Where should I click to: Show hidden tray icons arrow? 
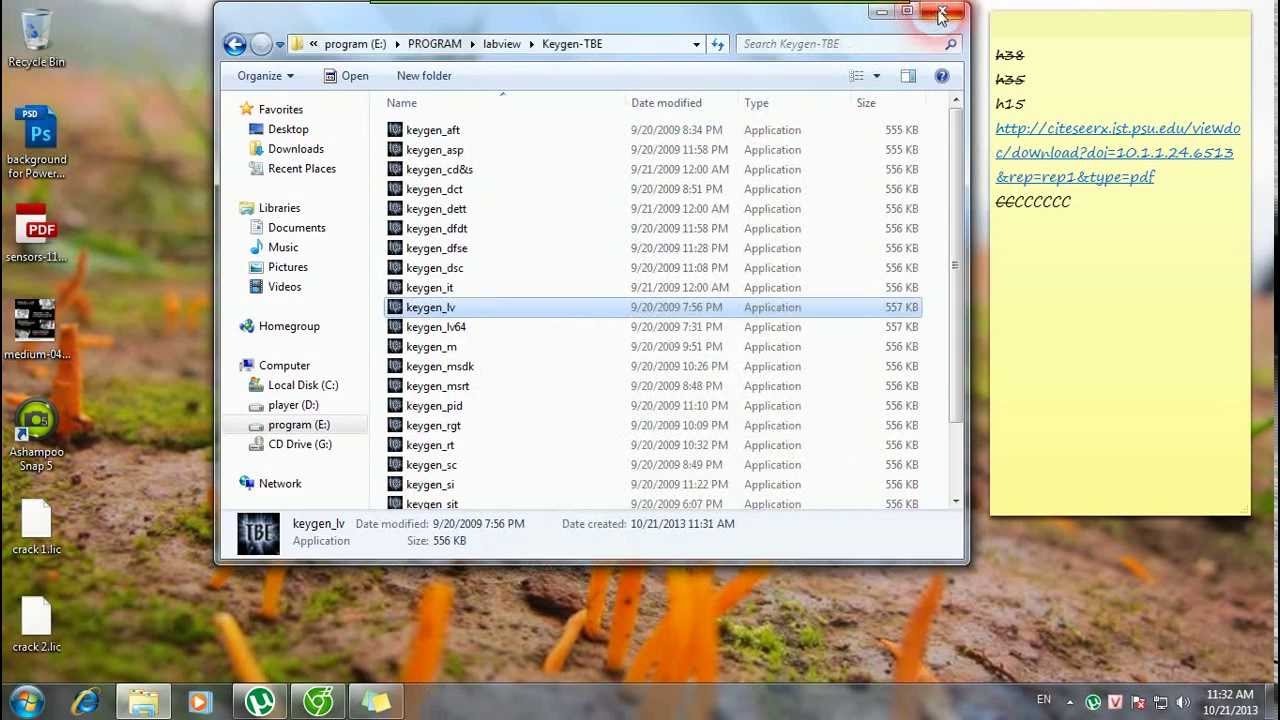coord(1069,702)
